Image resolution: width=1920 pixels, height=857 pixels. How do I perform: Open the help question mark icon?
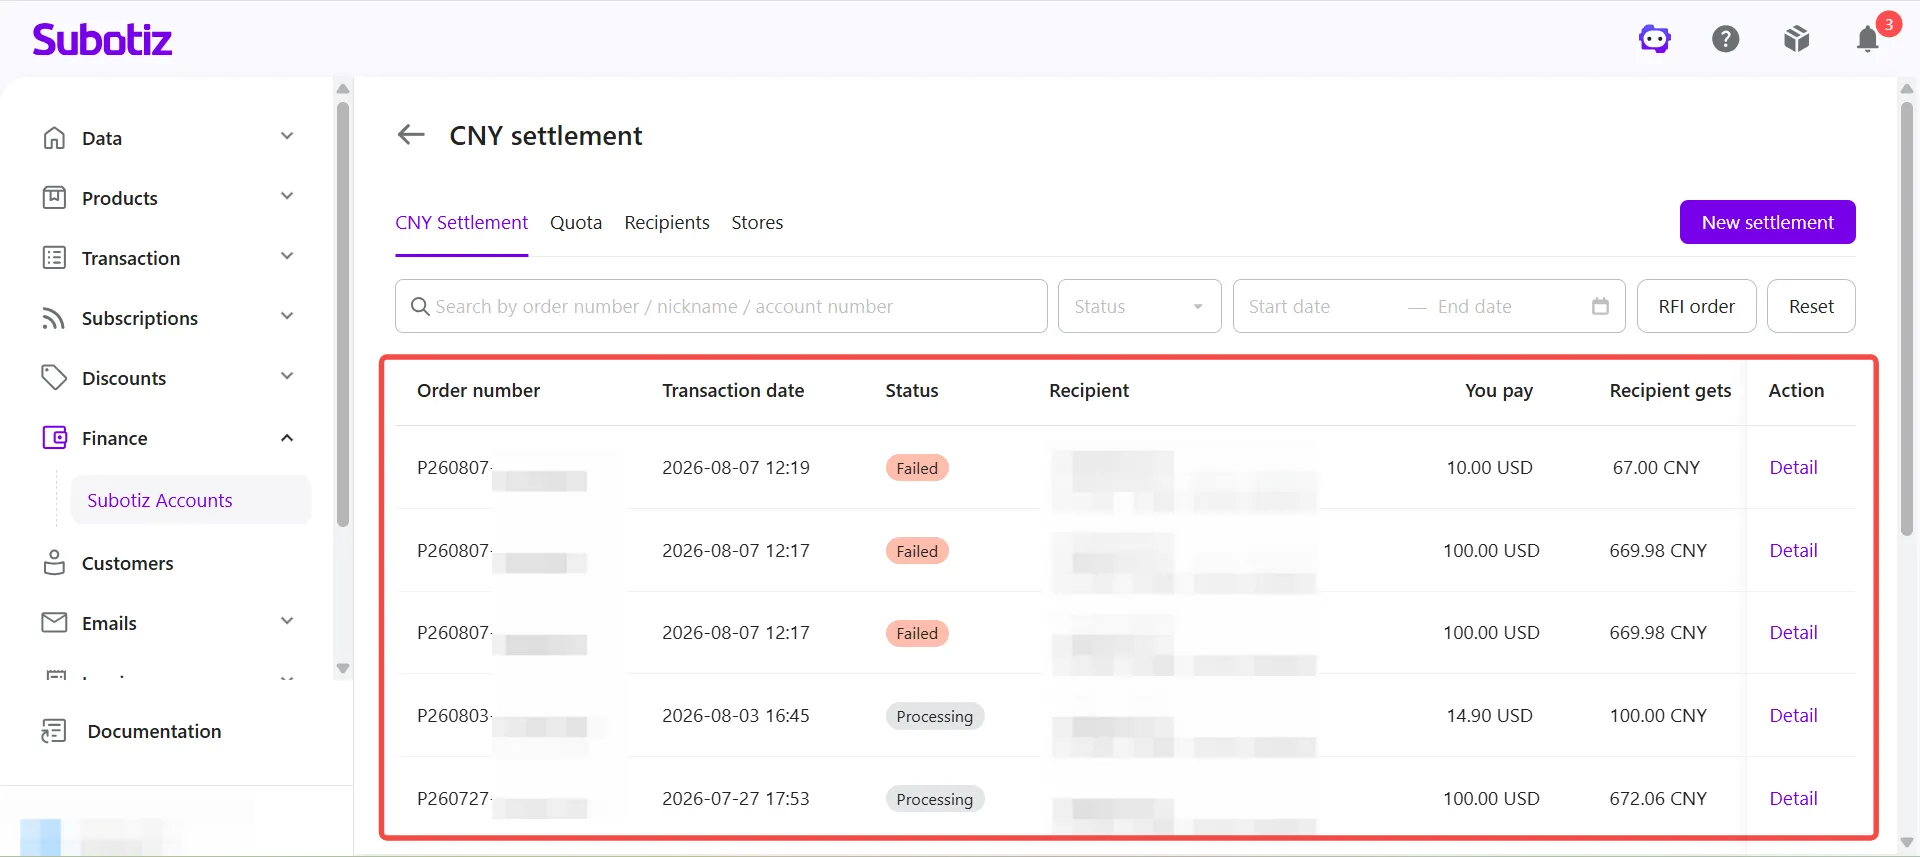1726,39
